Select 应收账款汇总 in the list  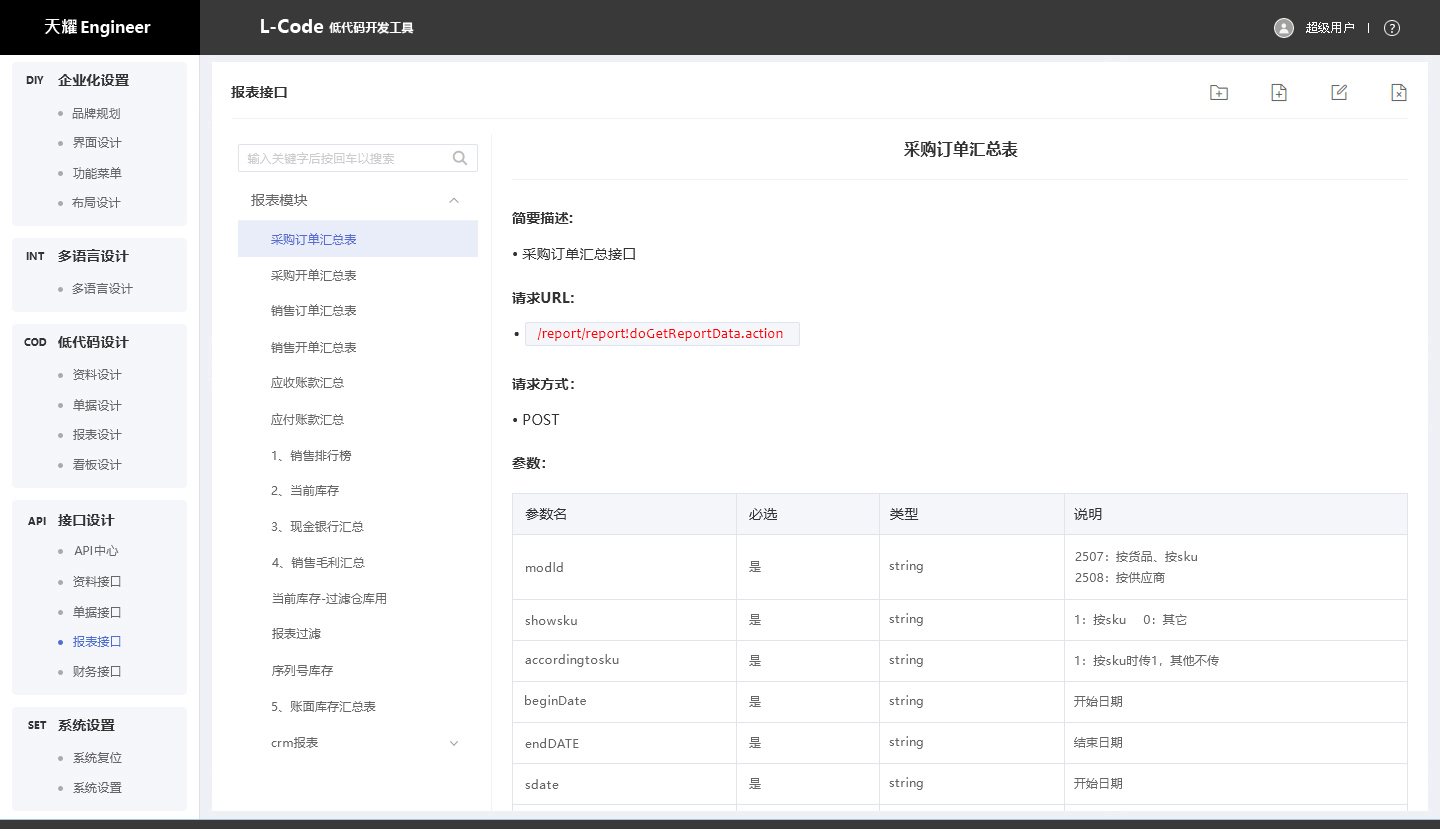tap(308, 383)
